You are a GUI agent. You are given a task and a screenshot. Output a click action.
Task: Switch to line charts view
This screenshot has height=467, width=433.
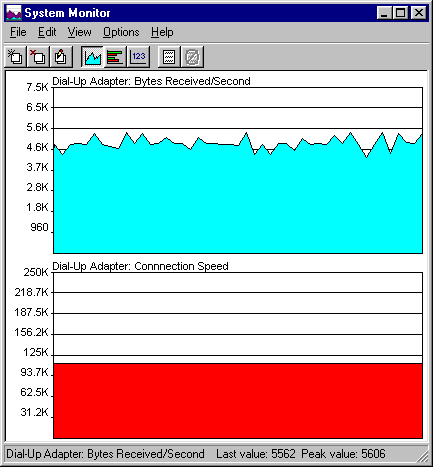point(92,57)
